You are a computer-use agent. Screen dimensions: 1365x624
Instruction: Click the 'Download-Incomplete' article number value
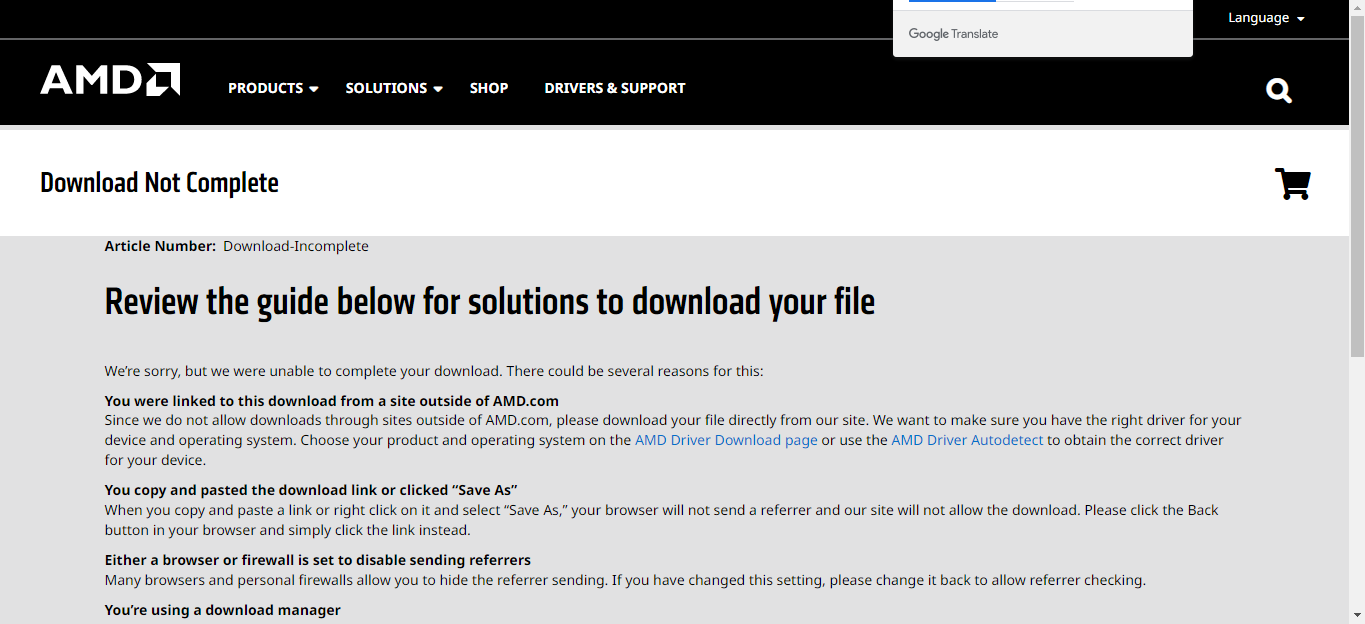click(x=296, y=246)
